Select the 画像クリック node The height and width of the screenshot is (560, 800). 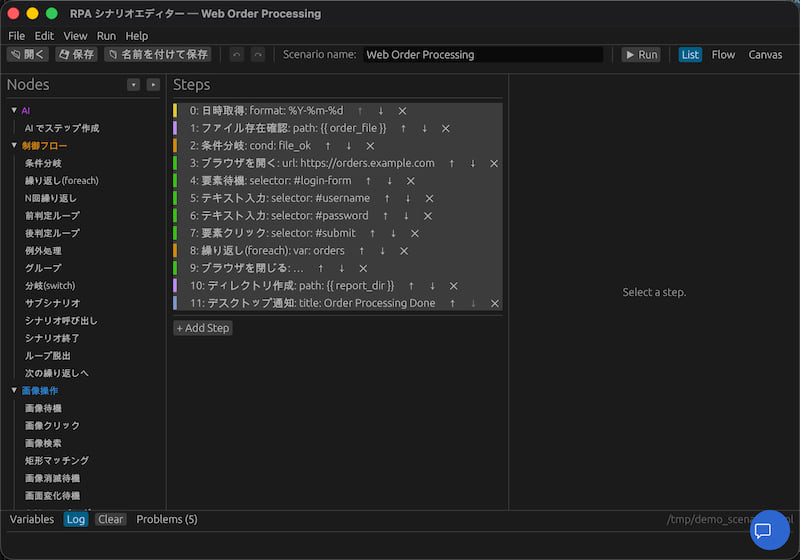coord(52,425)
